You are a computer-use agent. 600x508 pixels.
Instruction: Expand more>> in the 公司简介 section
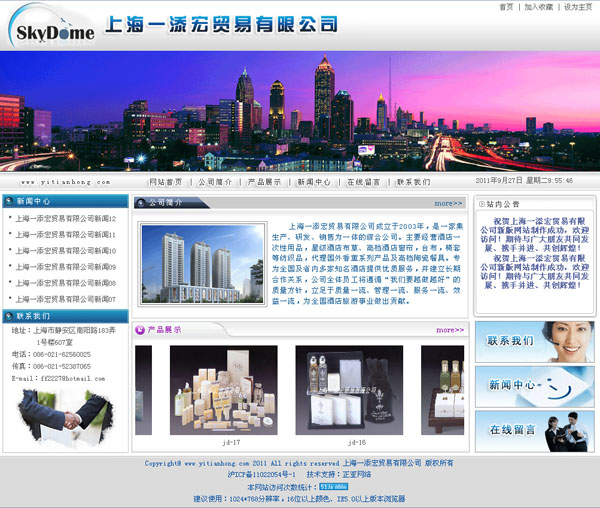tap(449, 202)
